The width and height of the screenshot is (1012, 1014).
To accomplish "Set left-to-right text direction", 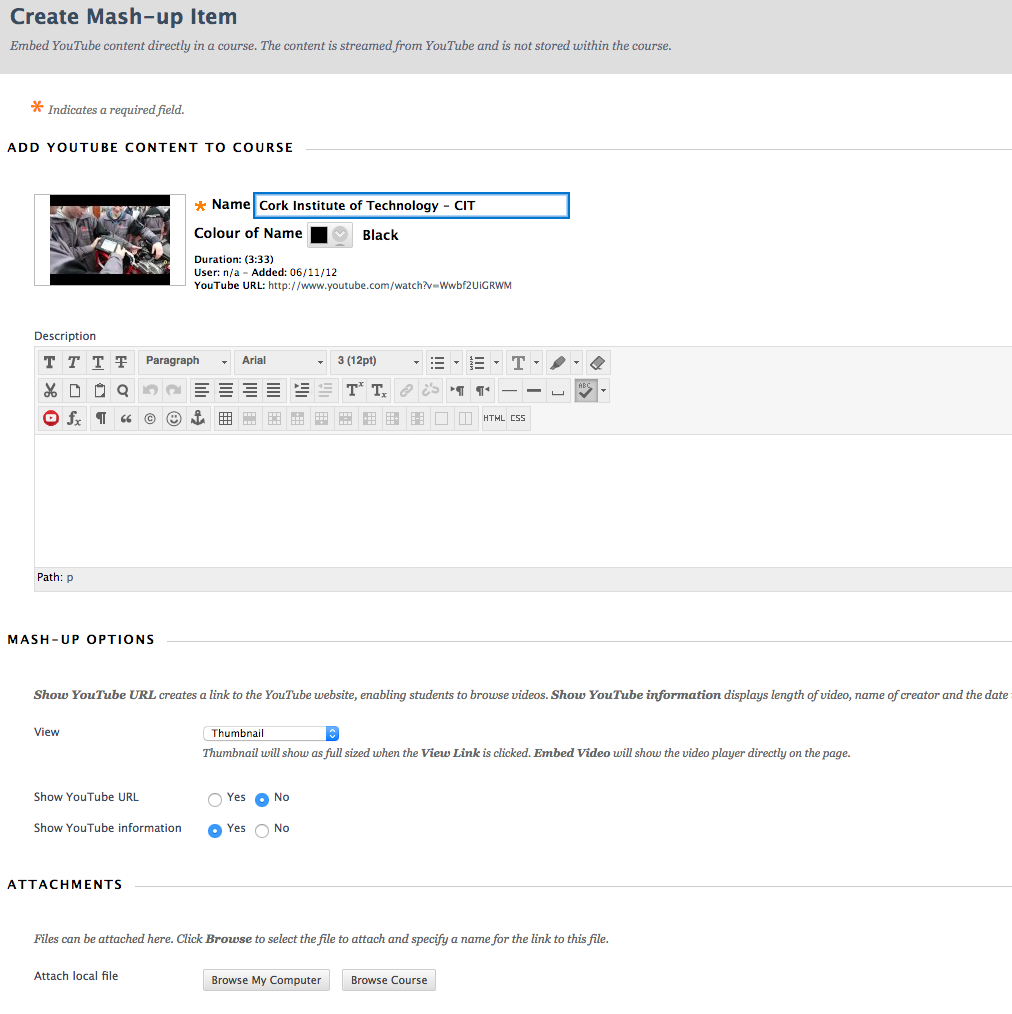I will tap(457, 391).
